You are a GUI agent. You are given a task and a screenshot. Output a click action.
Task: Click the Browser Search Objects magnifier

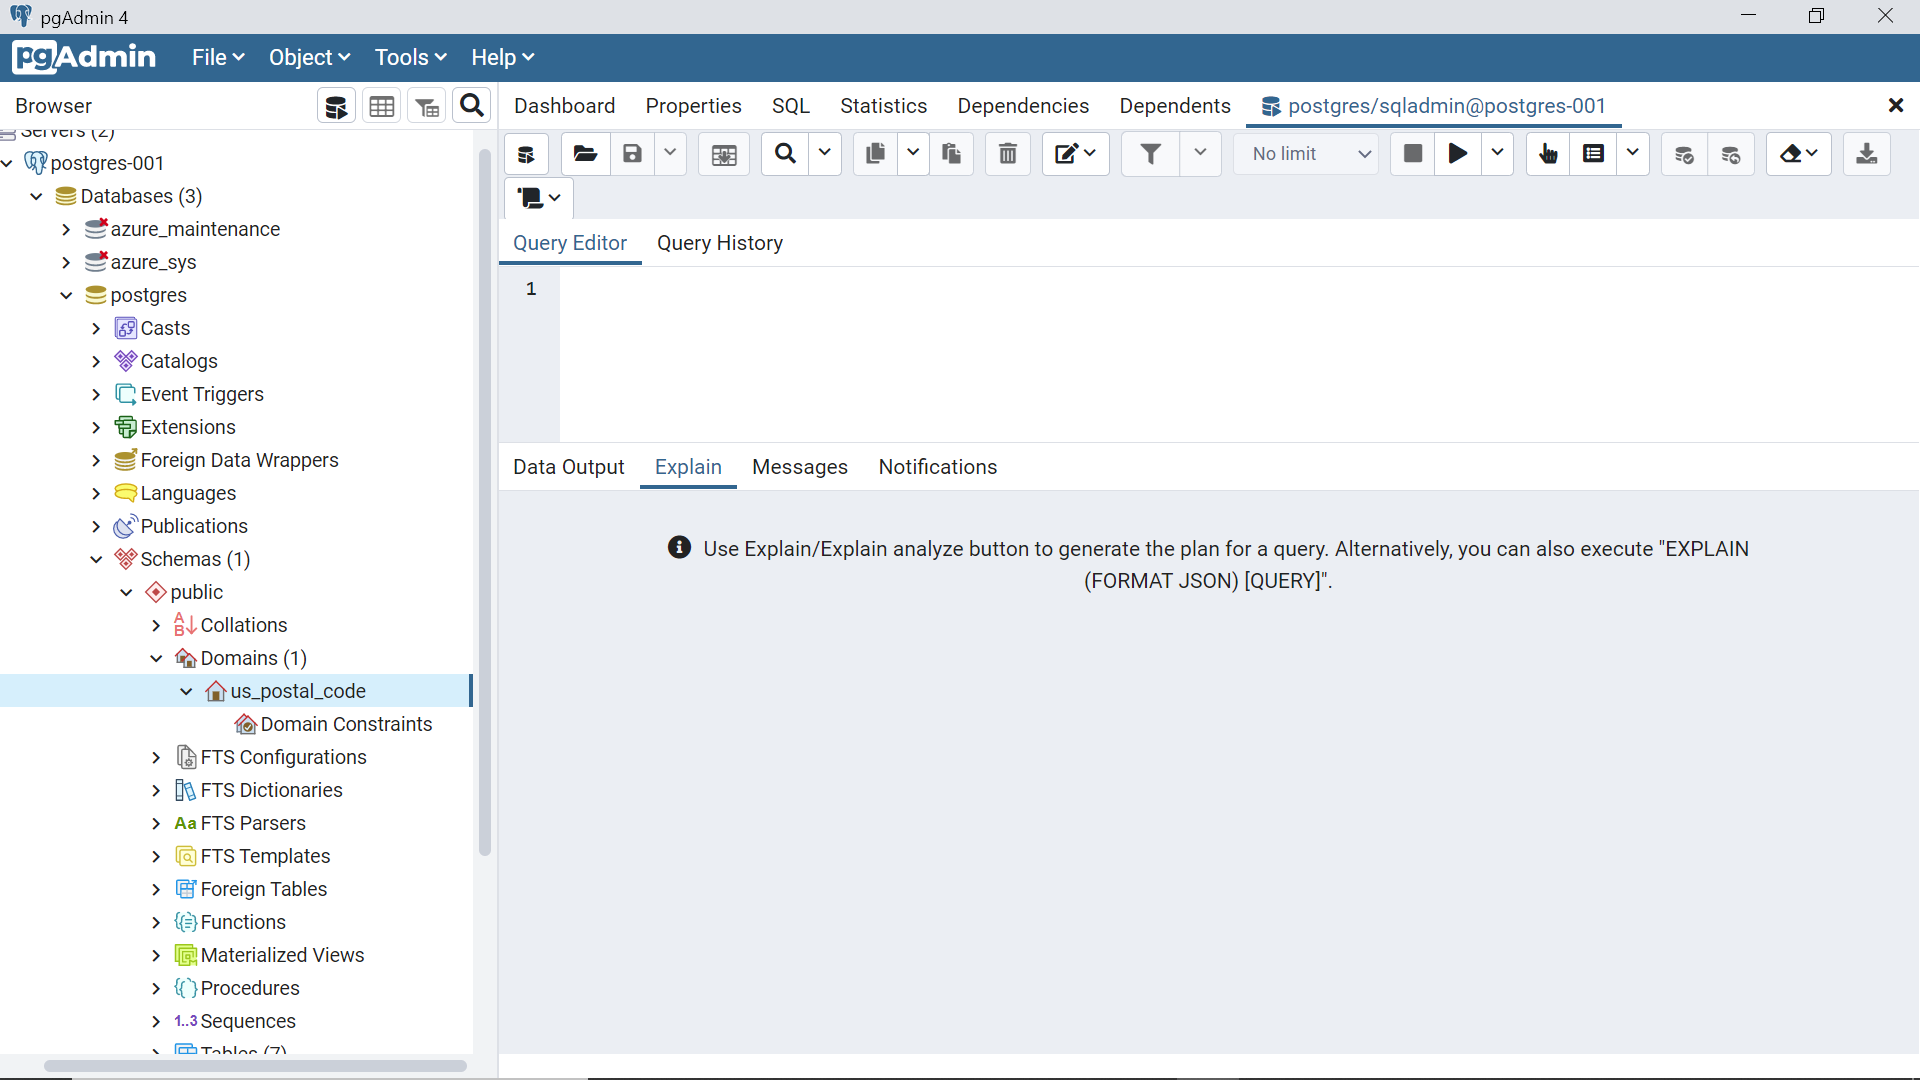pyautogui.click(x=472, y=106)
